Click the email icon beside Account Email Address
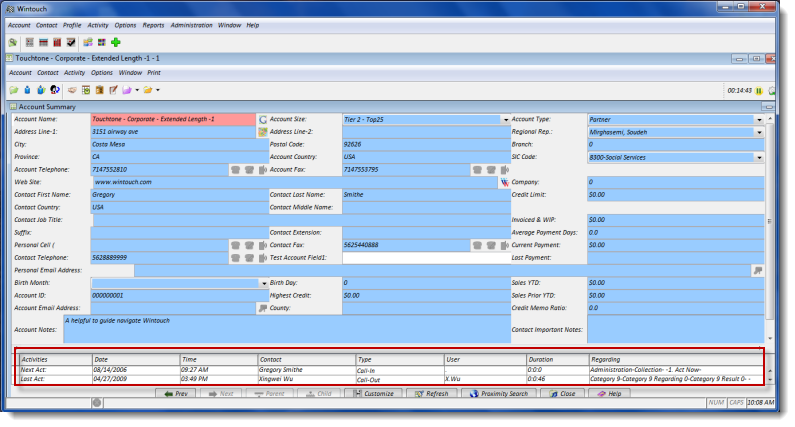The width and height of the screenshot is (795, 427). click(263, 308)
